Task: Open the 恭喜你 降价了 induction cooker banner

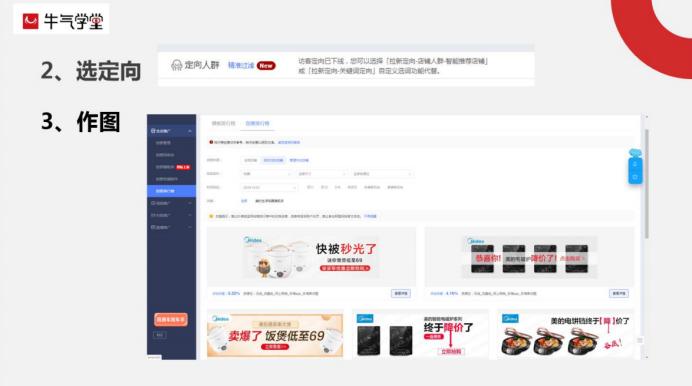Action: [529, 257]
